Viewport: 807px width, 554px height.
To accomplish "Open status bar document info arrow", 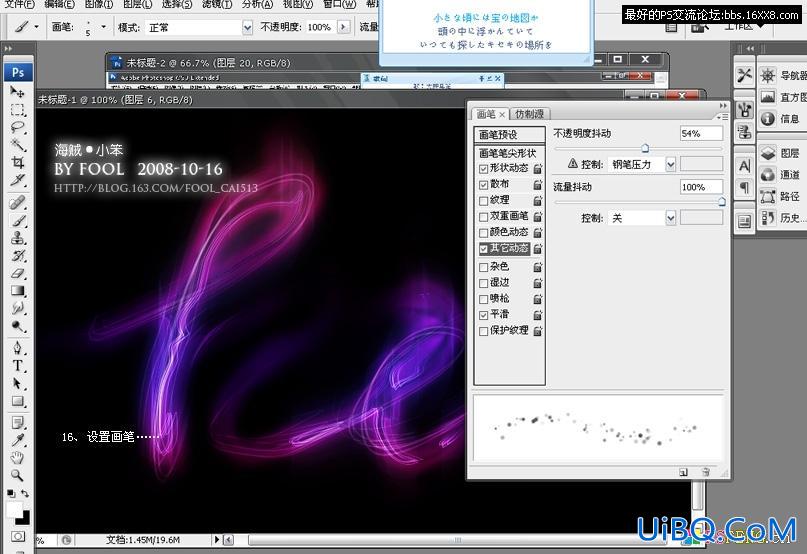I will tap(217, 540).
